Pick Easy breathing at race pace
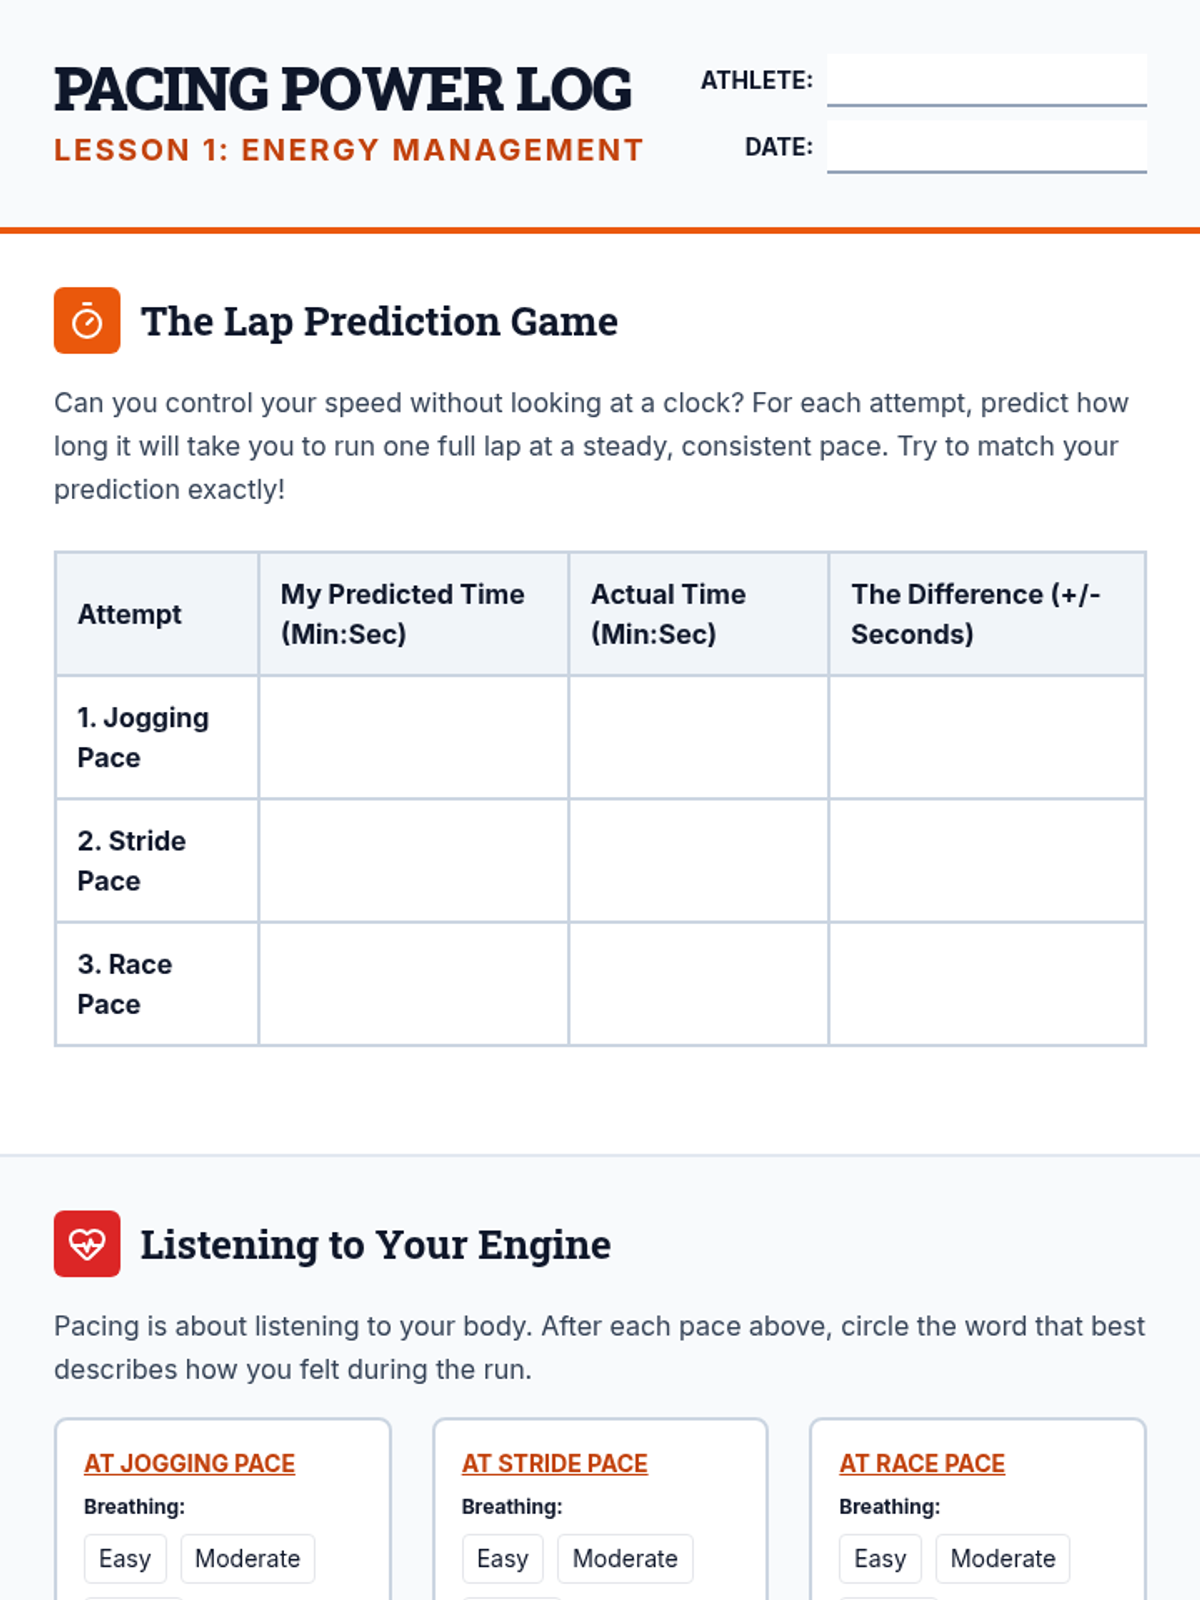Screen dimensions: 1200x1600 [880, 1558]
